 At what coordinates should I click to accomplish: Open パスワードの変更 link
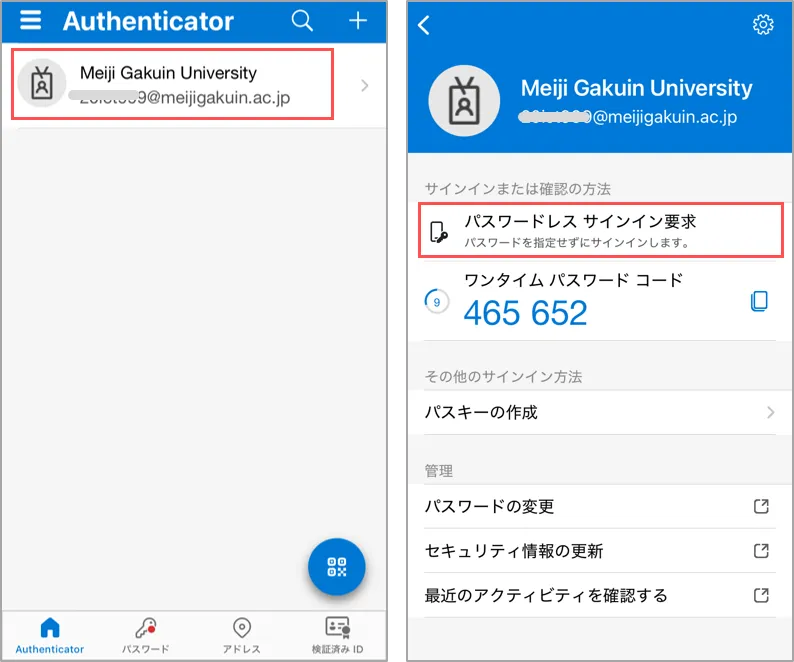click(x=600, y=507)
